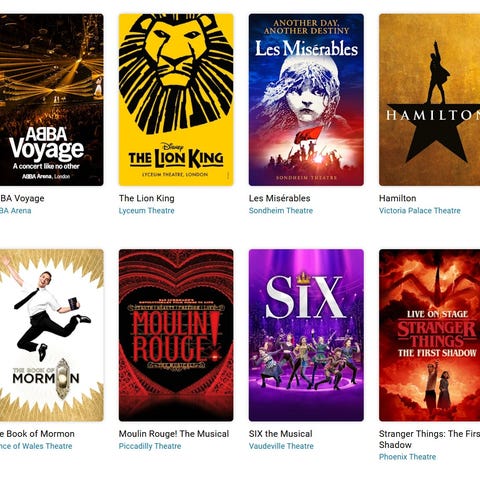The height and width of the screenshot is (480, 480).
Task: Click the Hamilton show title
Action: pos(398,198)
